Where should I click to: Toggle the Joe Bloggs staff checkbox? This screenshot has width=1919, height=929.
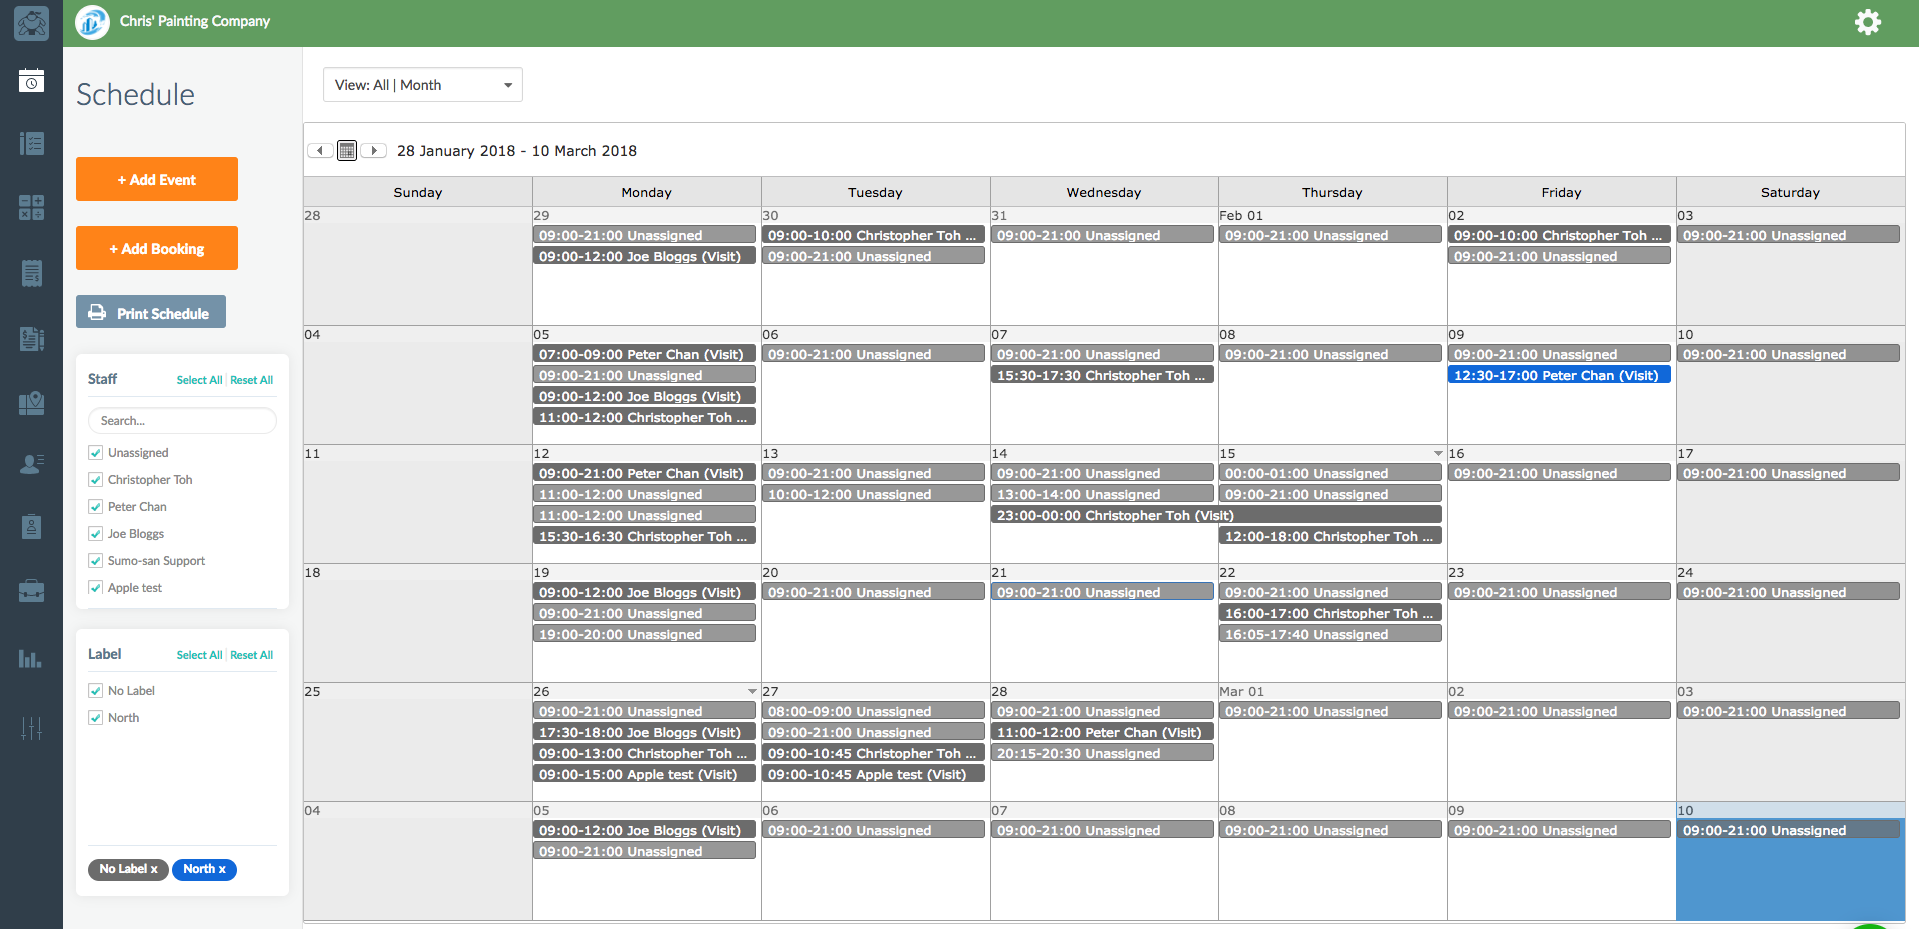click(96, 534)
